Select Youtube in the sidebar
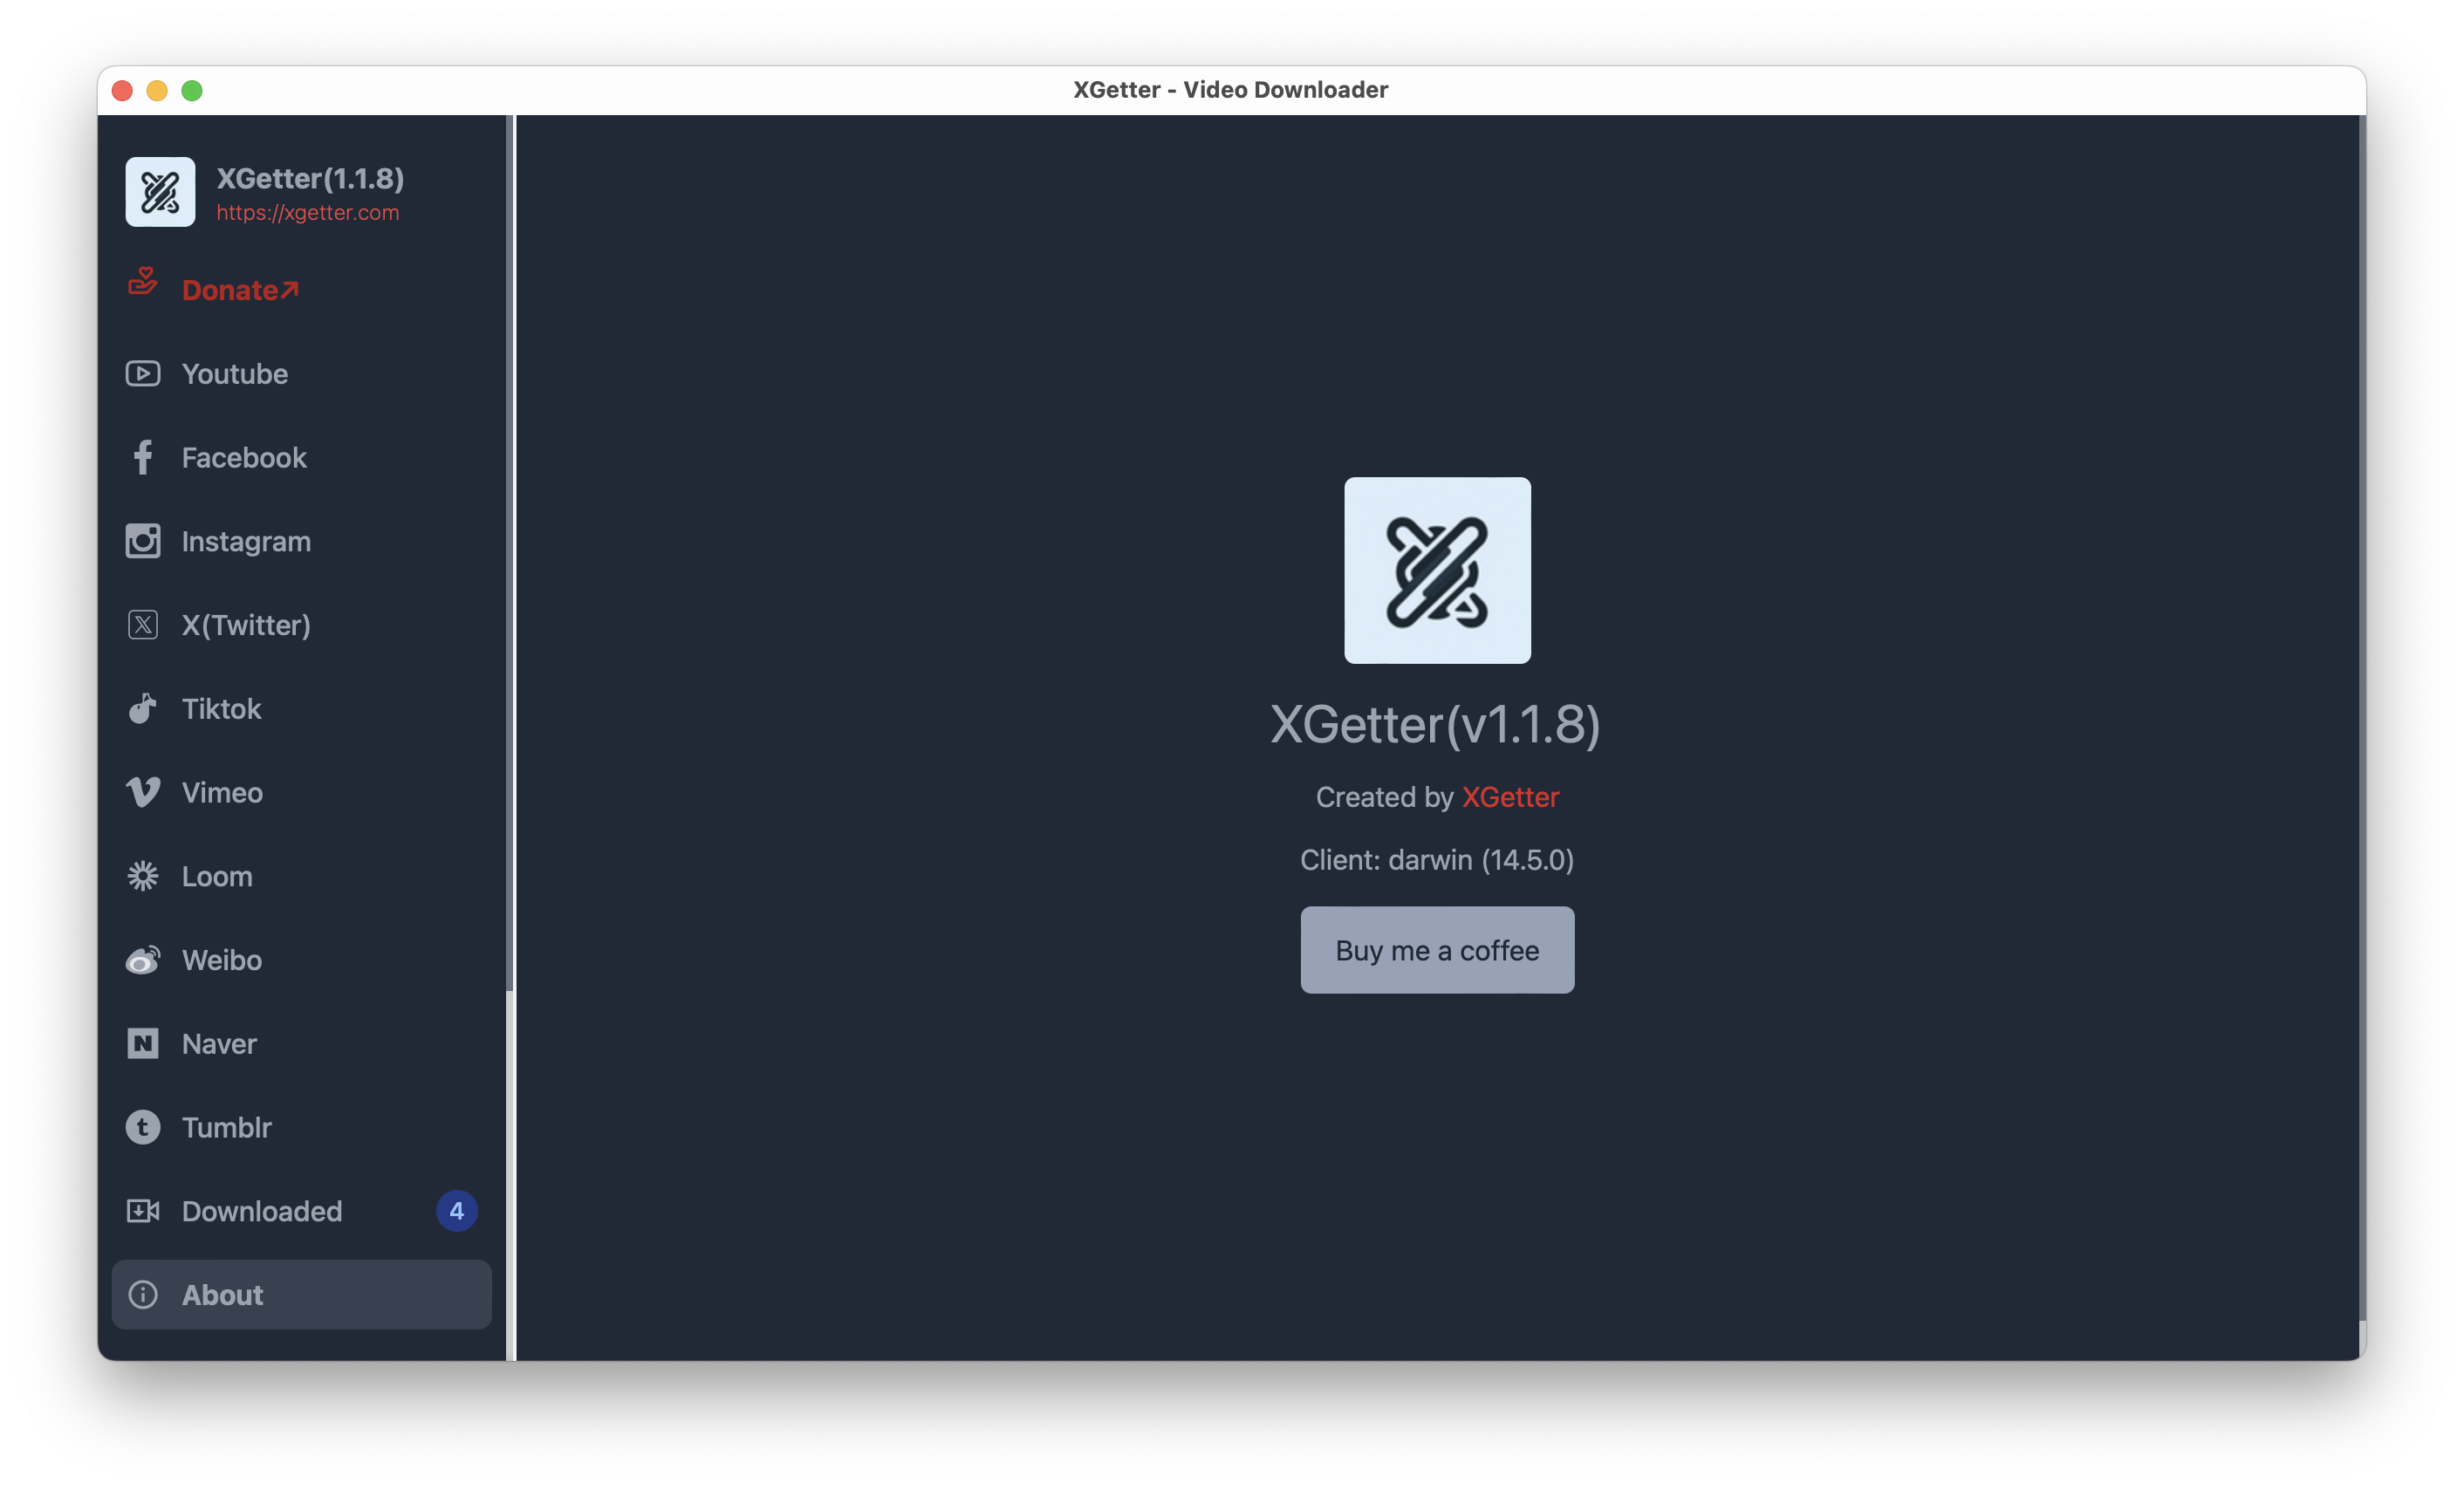The image size is (2464, 1490). [x=302, y=374]
